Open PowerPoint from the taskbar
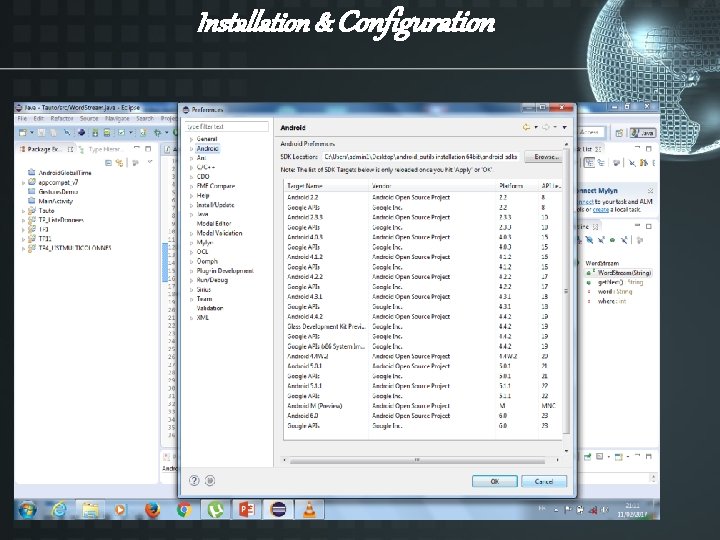Viewport: 720px width, 540px height. click(x=246, y=509)
